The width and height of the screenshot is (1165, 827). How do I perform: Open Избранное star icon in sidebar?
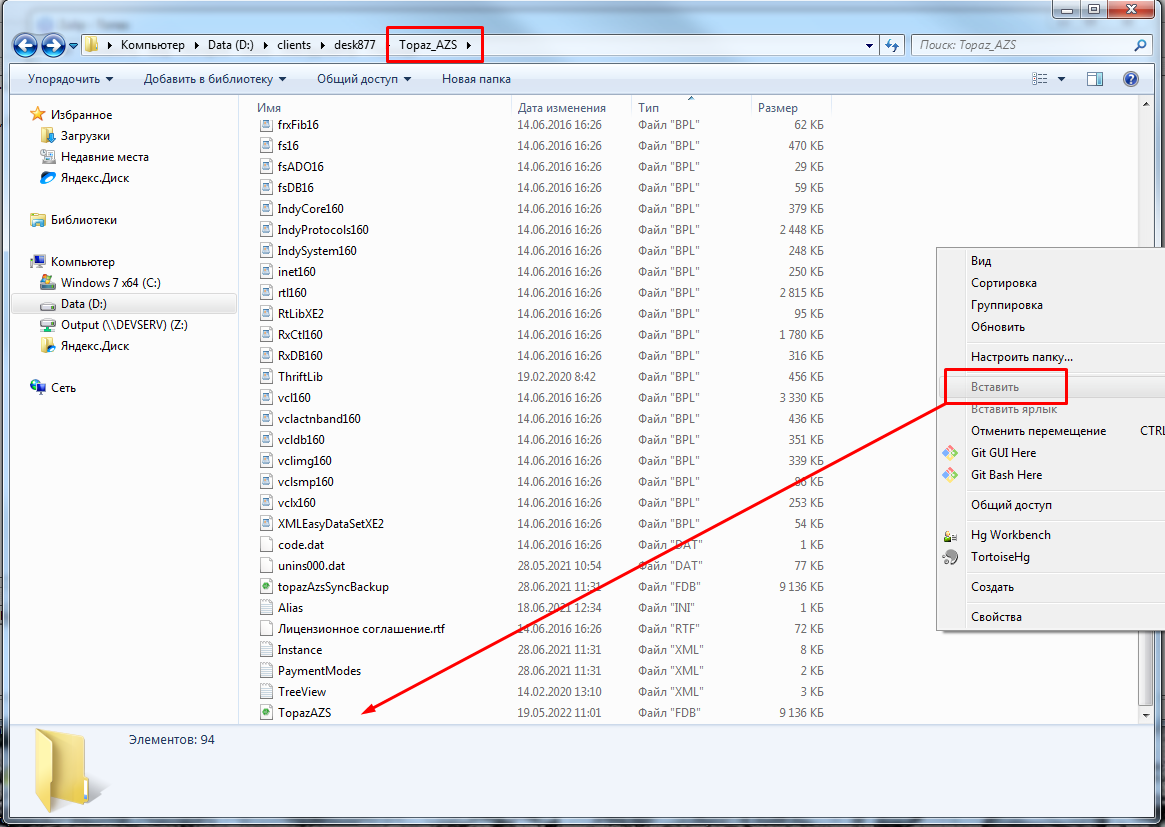point(38,114)
